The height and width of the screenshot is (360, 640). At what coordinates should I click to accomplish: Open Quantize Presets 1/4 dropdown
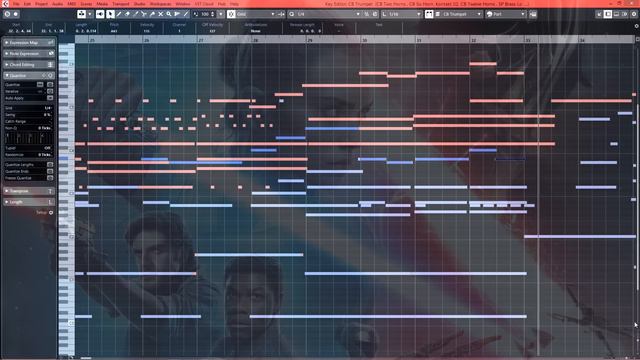pos(329,14)
